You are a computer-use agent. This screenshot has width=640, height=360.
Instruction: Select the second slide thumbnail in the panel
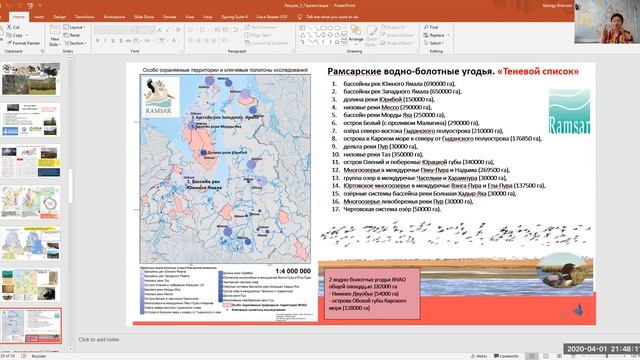[31, 120]
